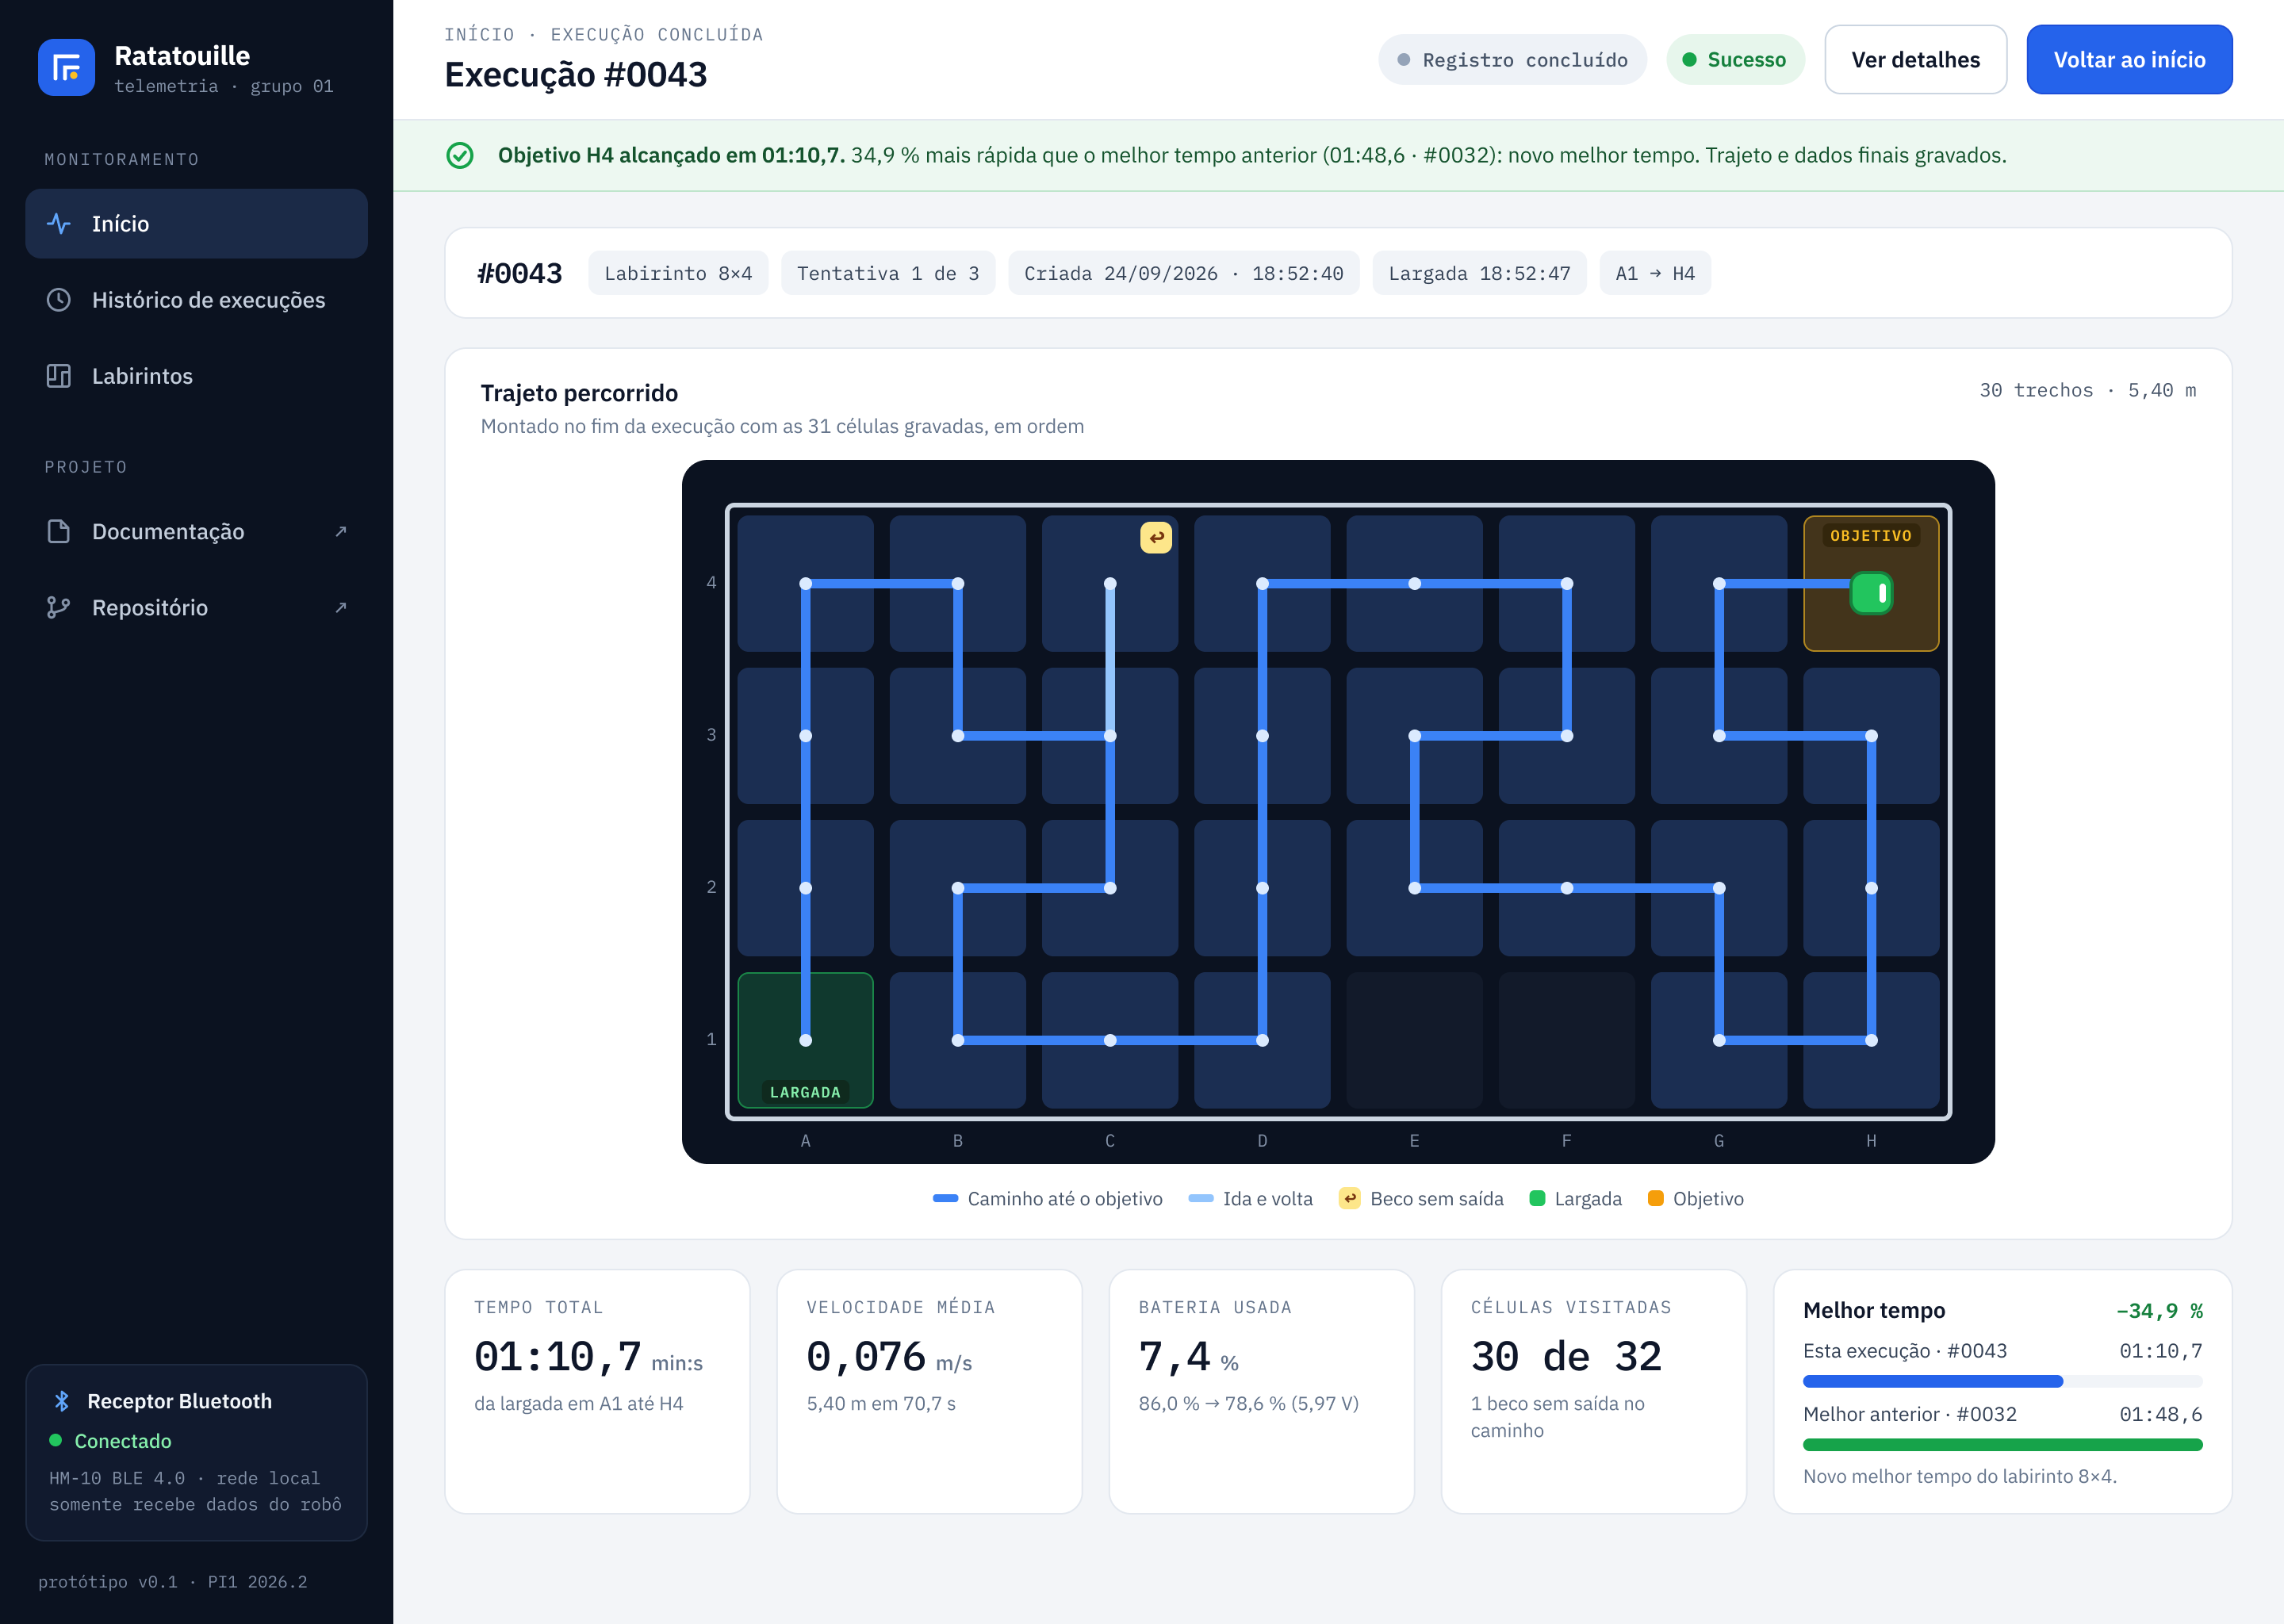
Task: Click the Ver detalhes button
Action: [x=1915, y=60]
